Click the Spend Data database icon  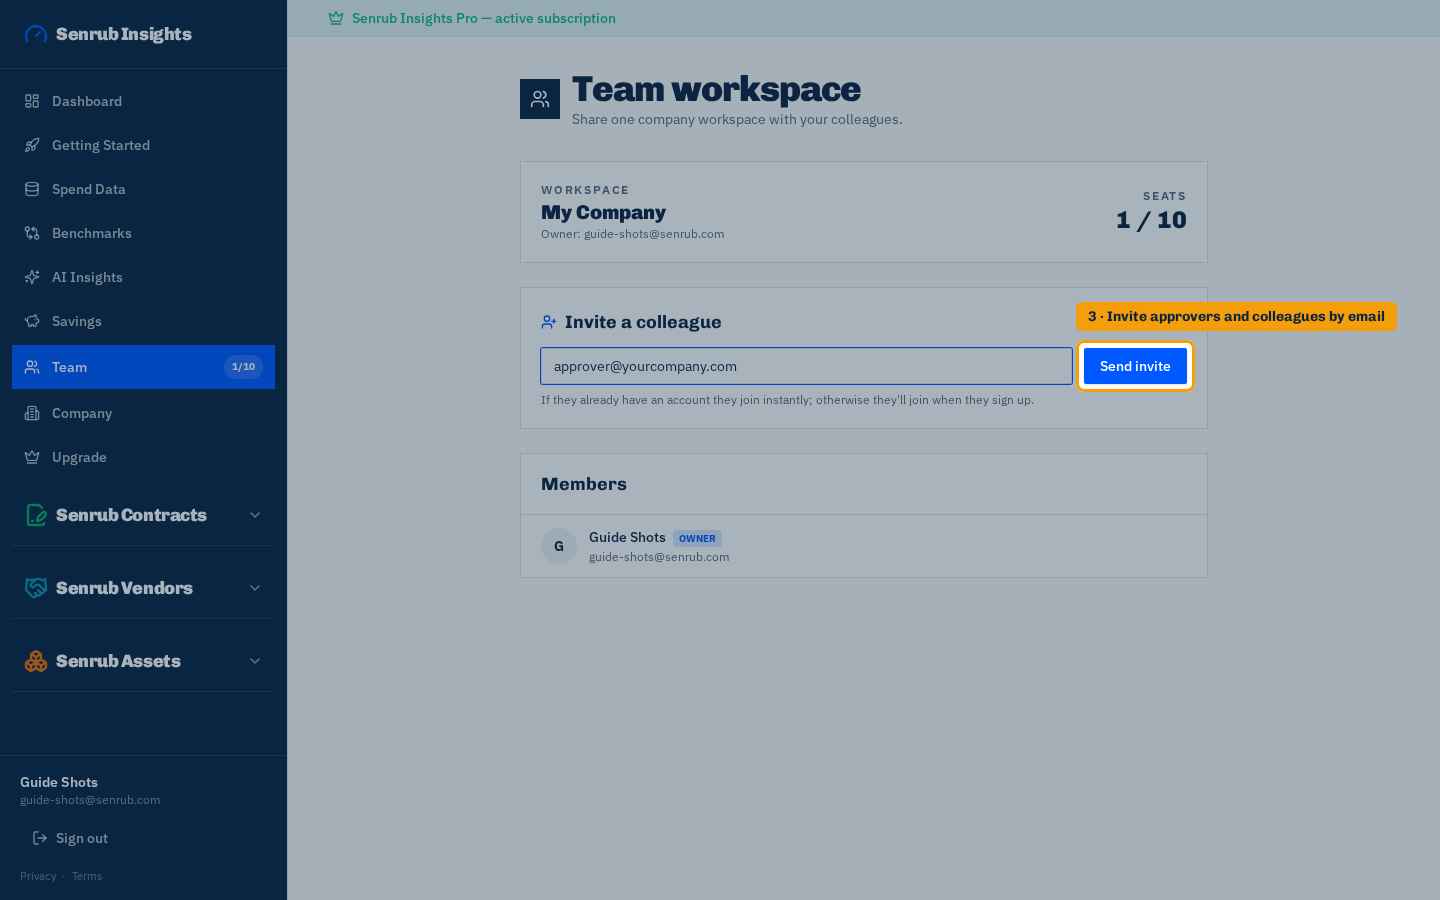[32, 189]
